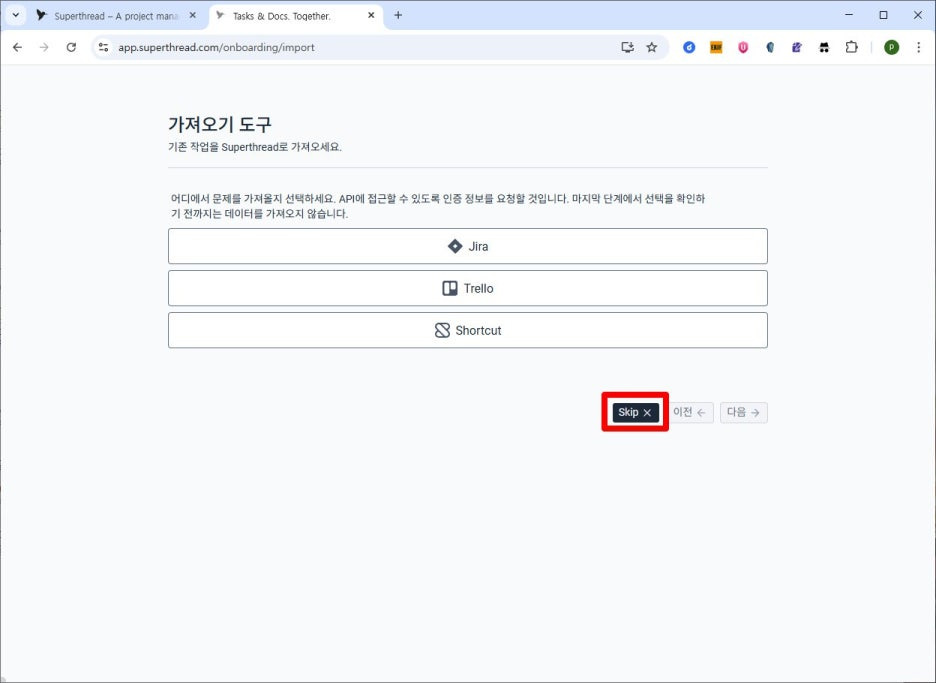Image resolution: width=936 pixels, height=683 pixels.
Task: Open a new browser tab
Action: [398, 16]
